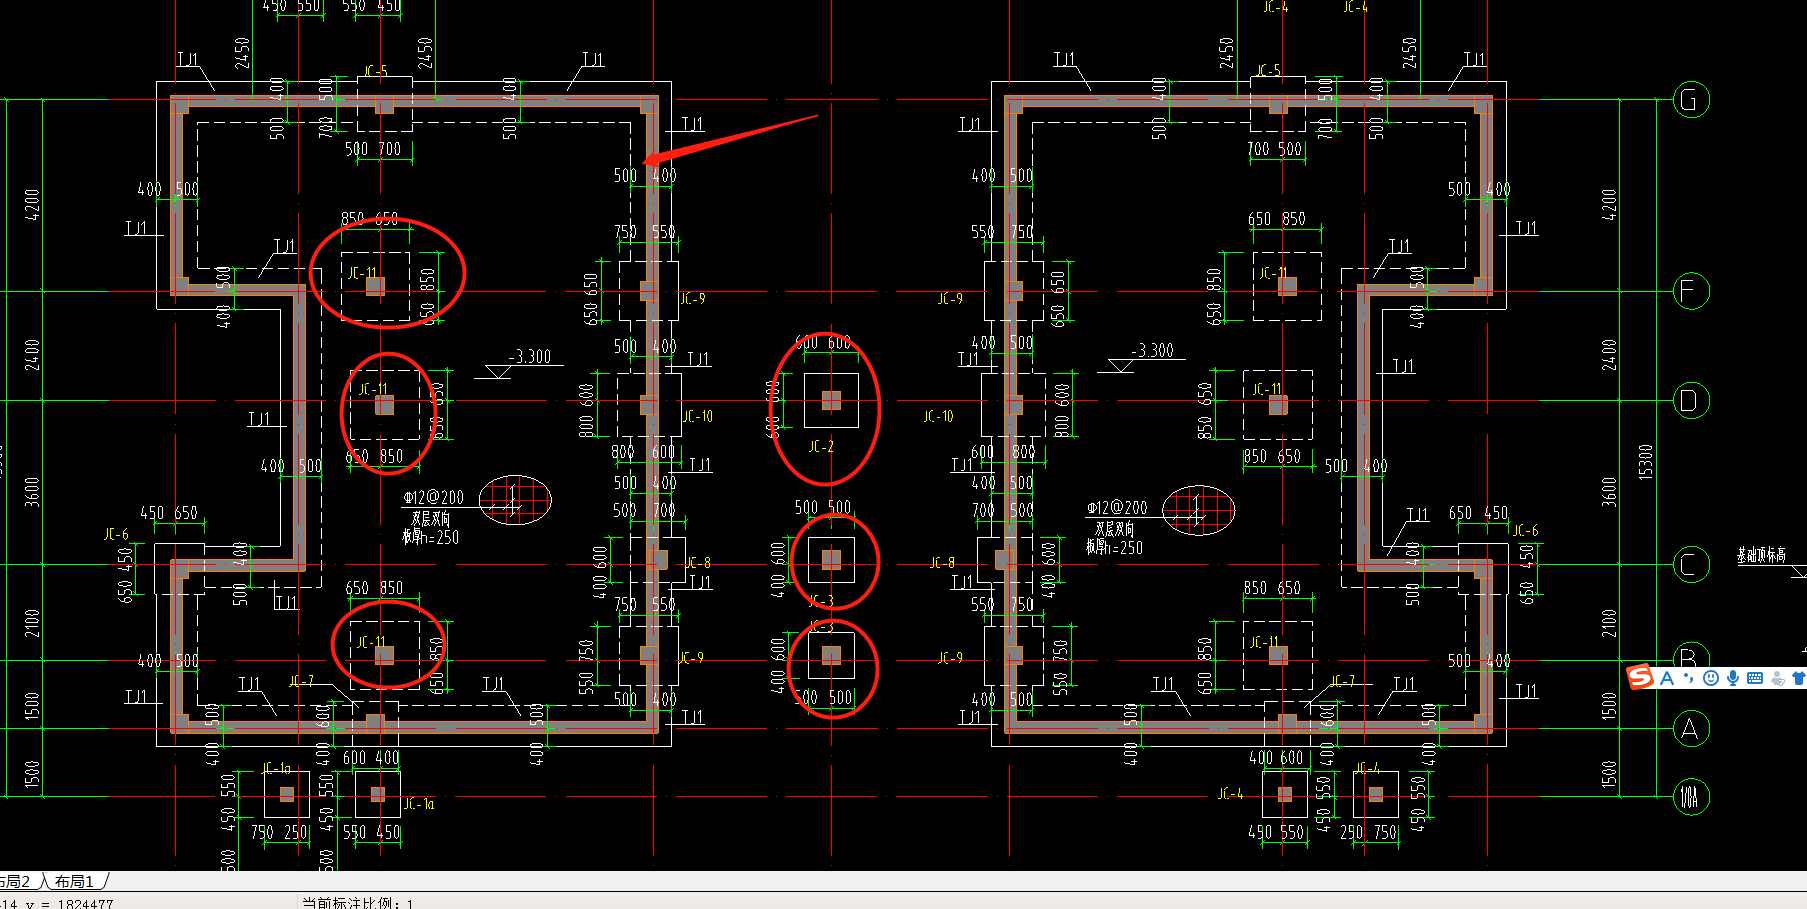Select axis bubble D
The image size is (1807, 909).
click(1690, 401)
